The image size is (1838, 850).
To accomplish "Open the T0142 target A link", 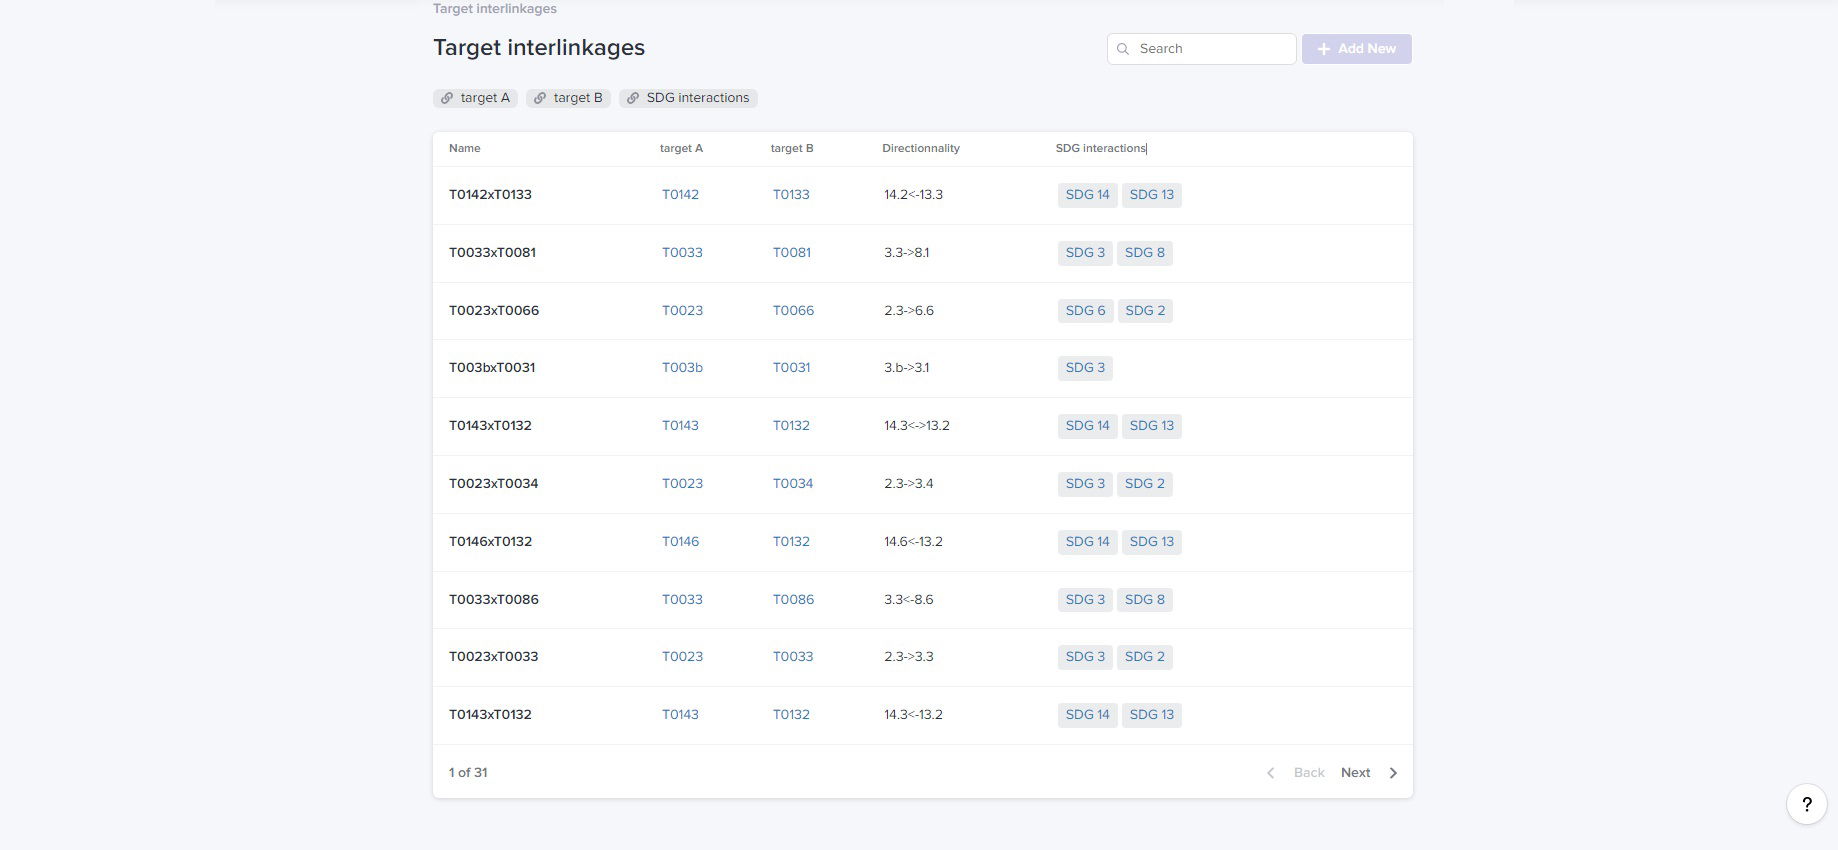I will tap(680, 195).
